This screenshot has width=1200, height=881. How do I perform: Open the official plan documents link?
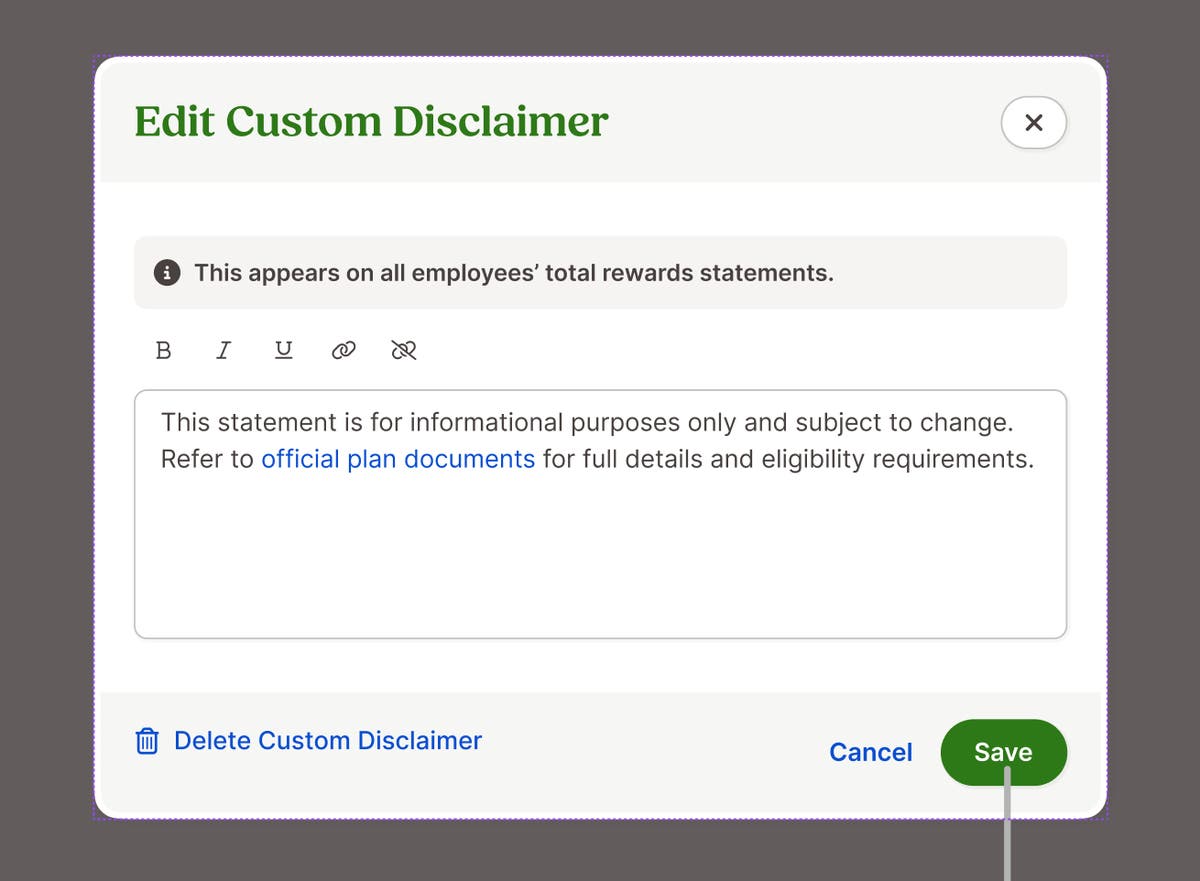tap(397, 459)
